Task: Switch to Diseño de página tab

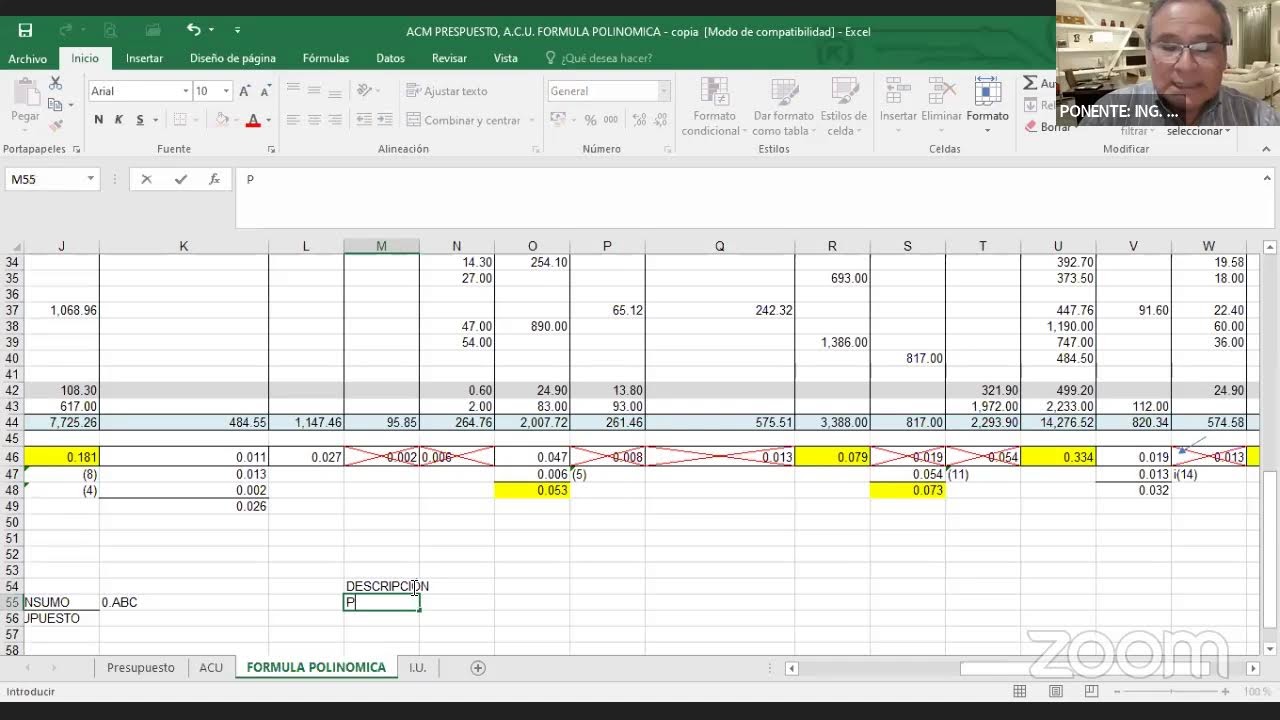Action: click(233, 58)
